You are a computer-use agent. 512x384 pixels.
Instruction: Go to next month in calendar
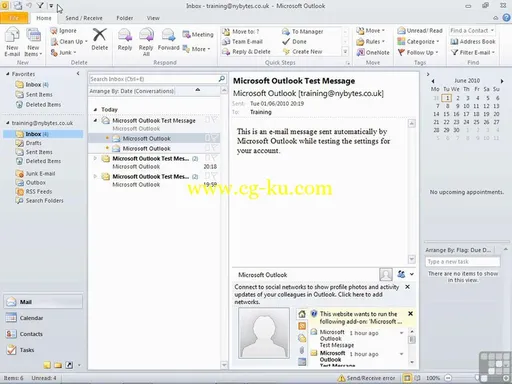501,81
